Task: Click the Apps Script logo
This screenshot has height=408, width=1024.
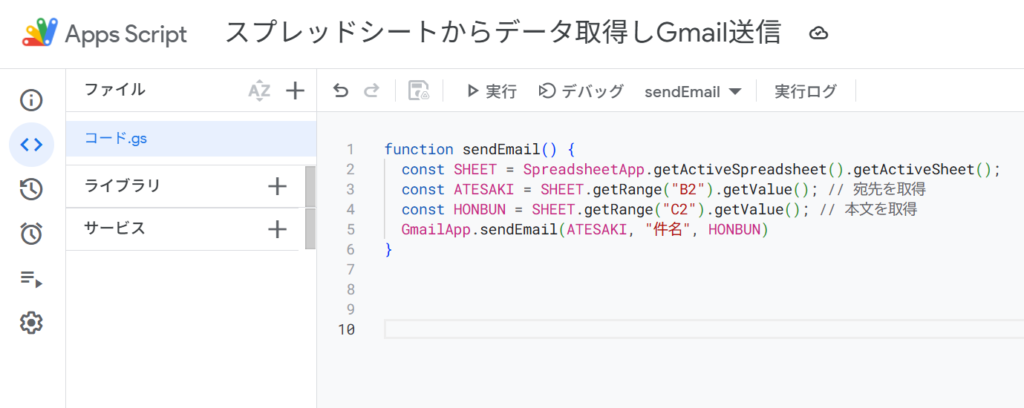Action: (x=40, y=33)
